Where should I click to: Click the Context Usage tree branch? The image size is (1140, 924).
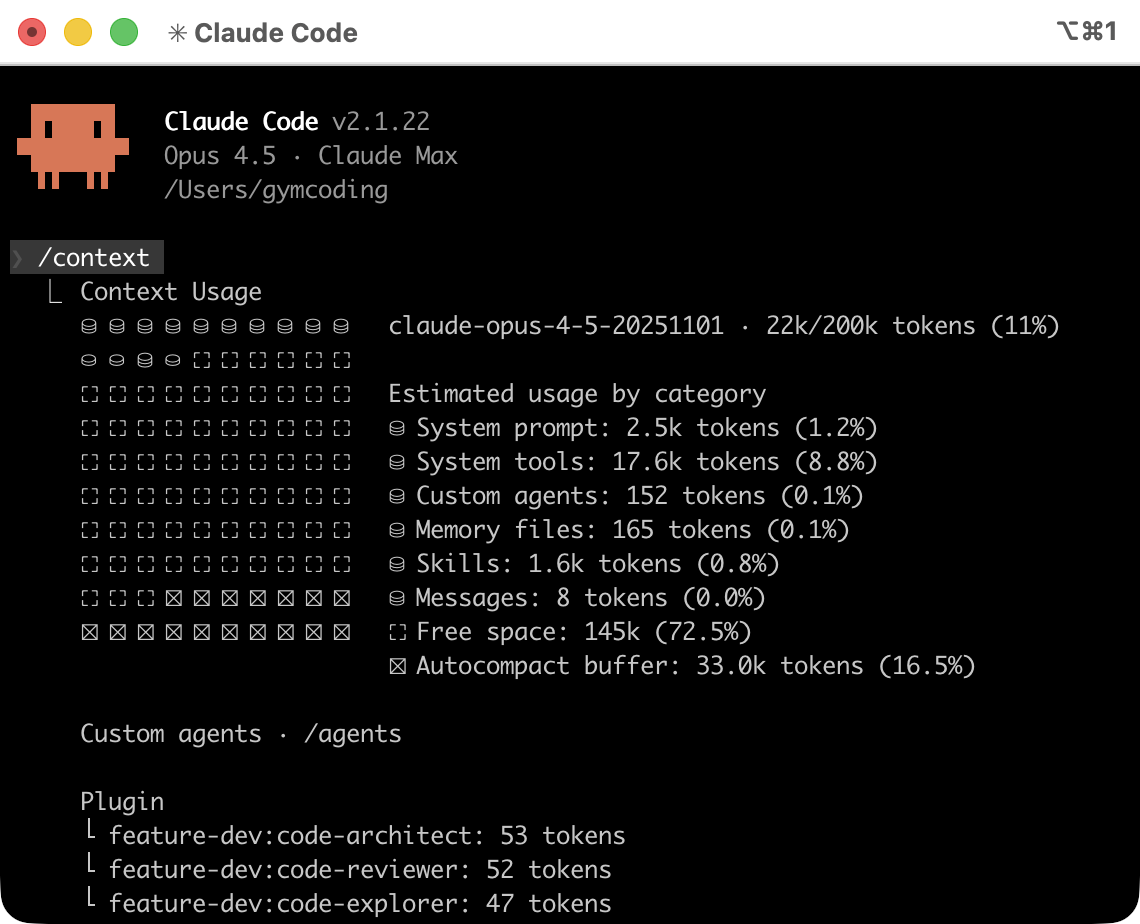[x=55, y=292]
